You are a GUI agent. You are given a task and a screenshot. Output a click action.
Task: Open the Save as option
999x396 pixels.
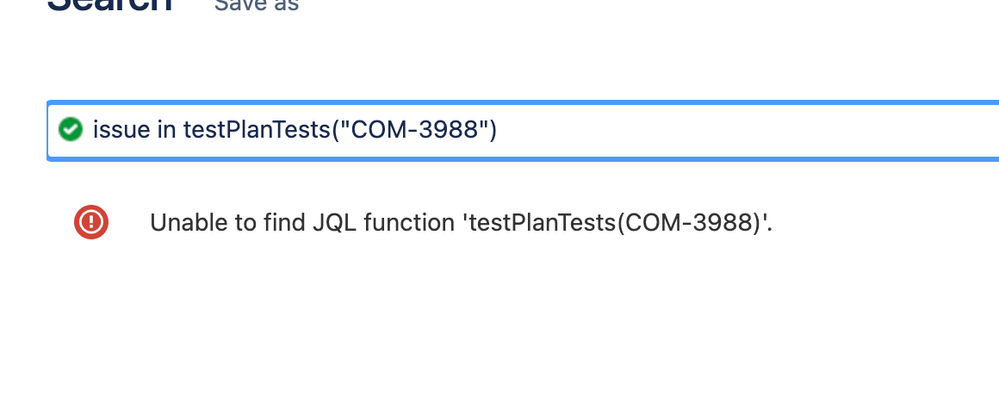point(256,5)
